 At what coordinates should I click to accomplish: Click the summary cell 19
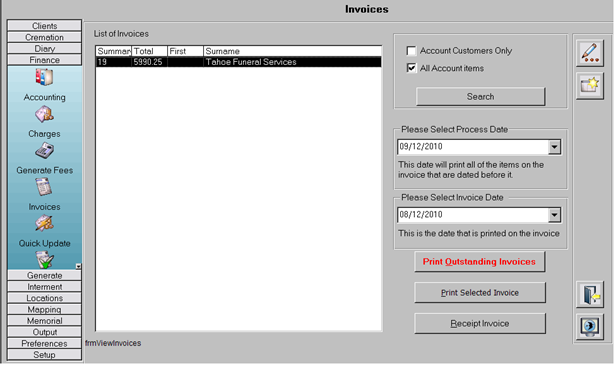point(114,62)
